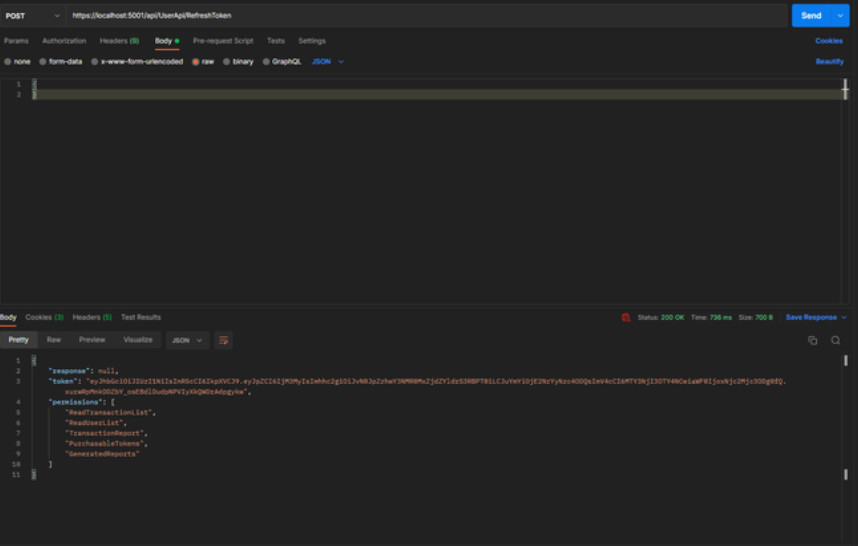Click the red network globe icon beside Status
Viewport: 858px width, 546px height.
click(x=626, y=317)
